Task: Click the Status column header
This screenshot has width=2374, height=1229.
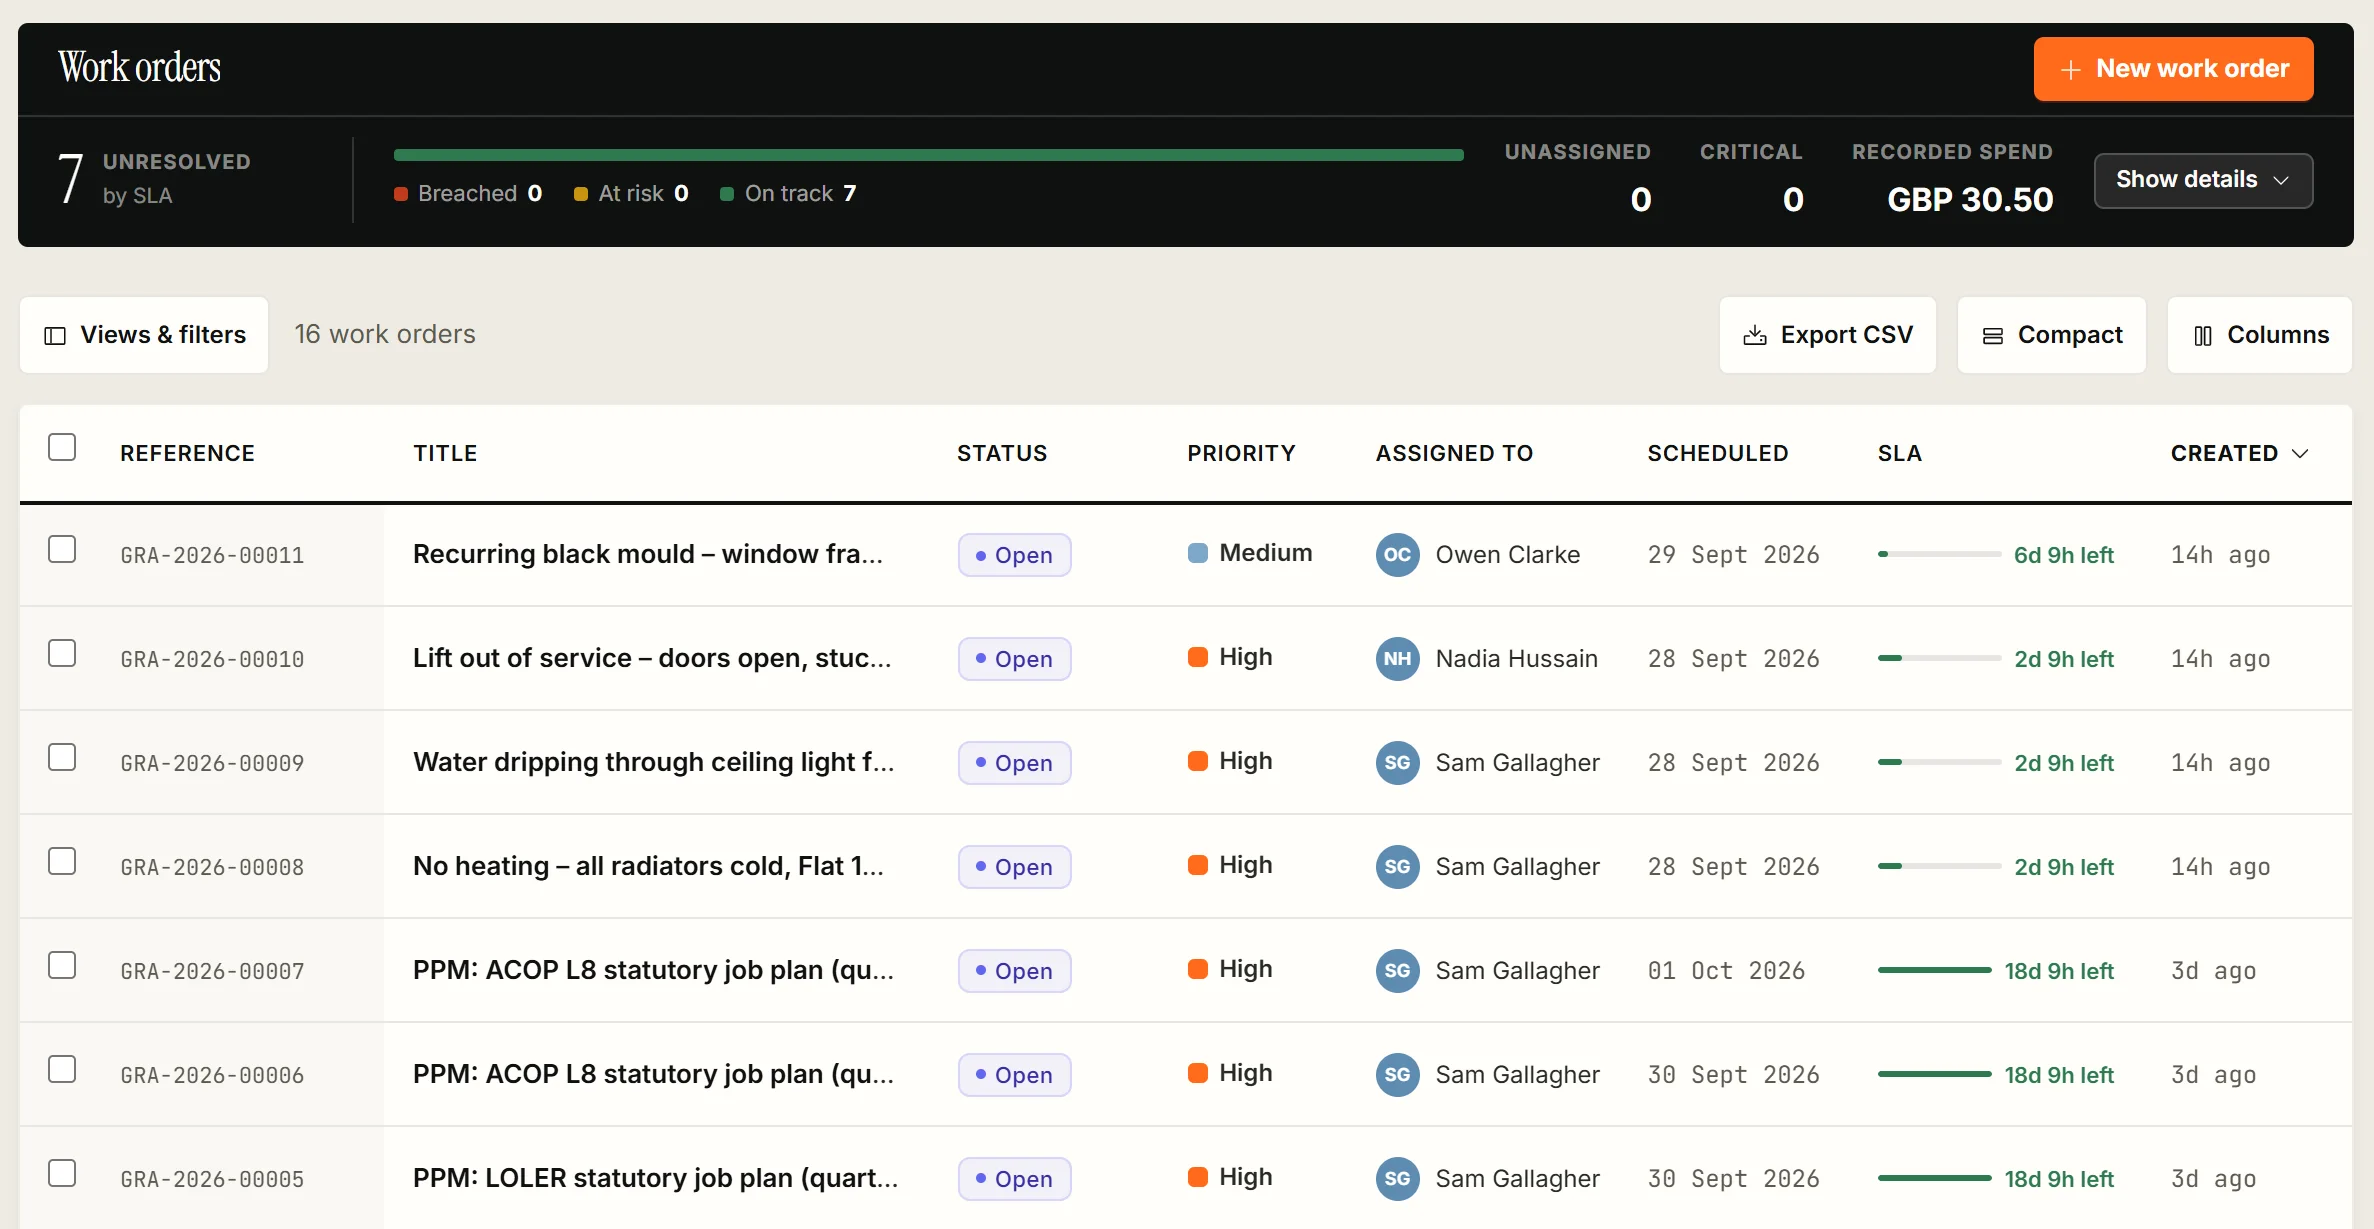Action: 1002,454
